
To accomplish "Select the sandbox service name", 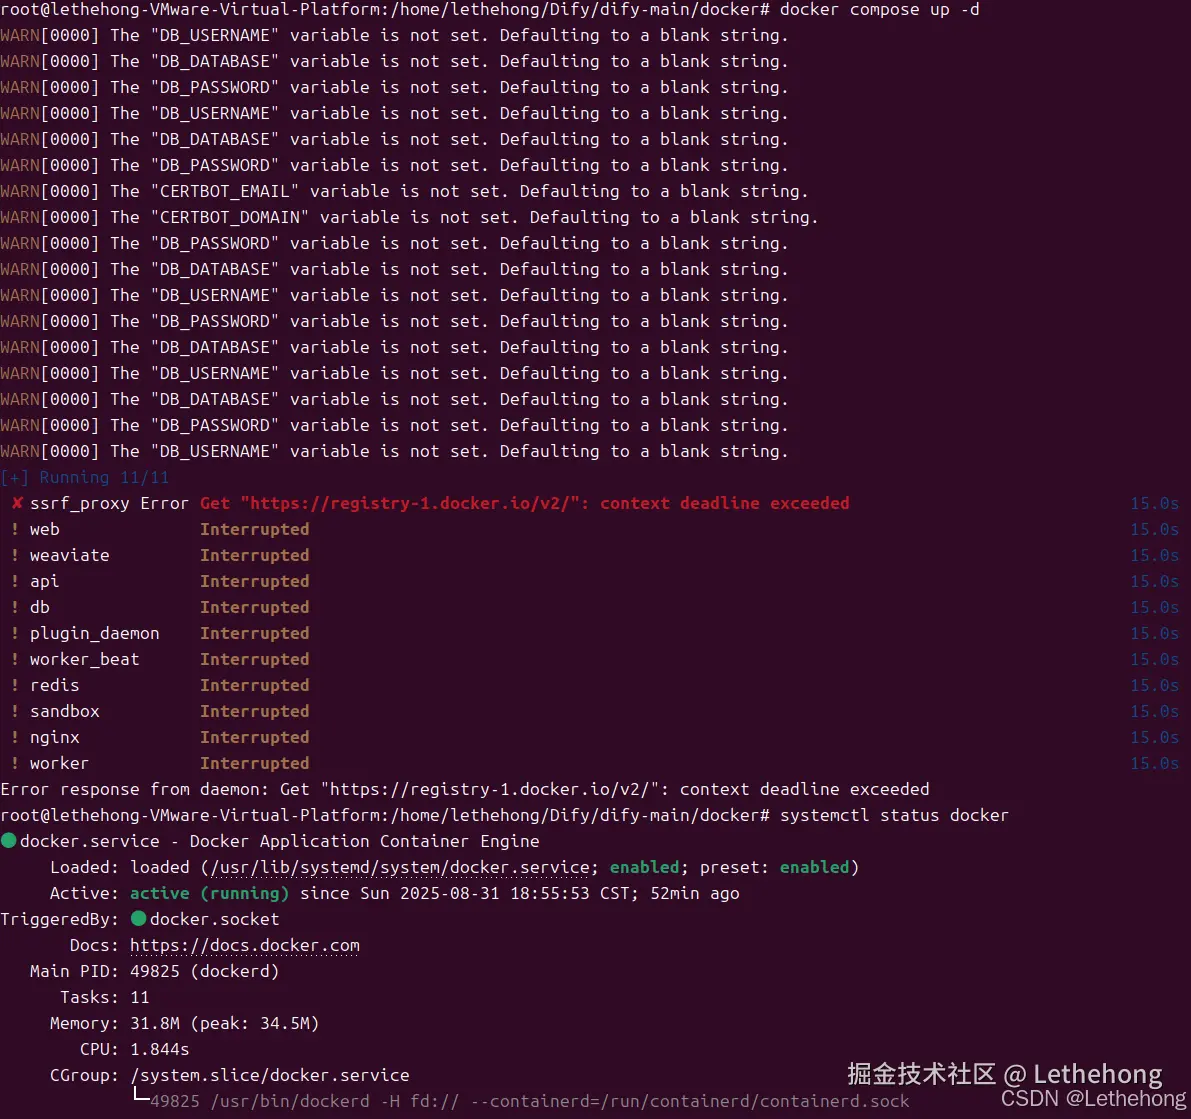I will click(65, 711).
